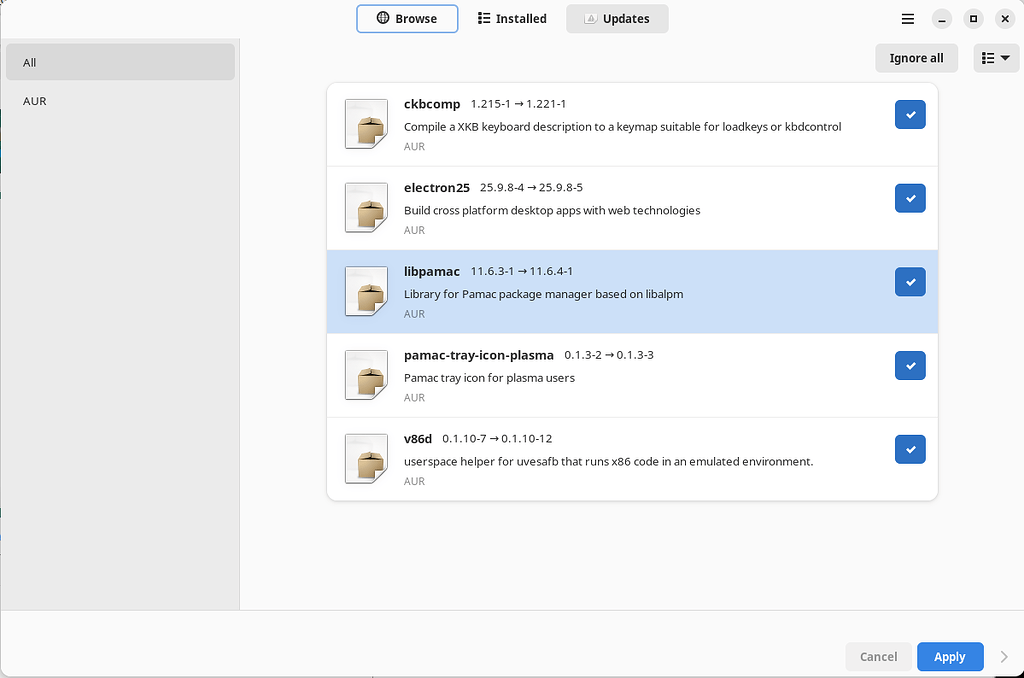This screenshot has height=678, width=1024.
Task: Deselect the v86d update checkbox
Action: (910, 450)
